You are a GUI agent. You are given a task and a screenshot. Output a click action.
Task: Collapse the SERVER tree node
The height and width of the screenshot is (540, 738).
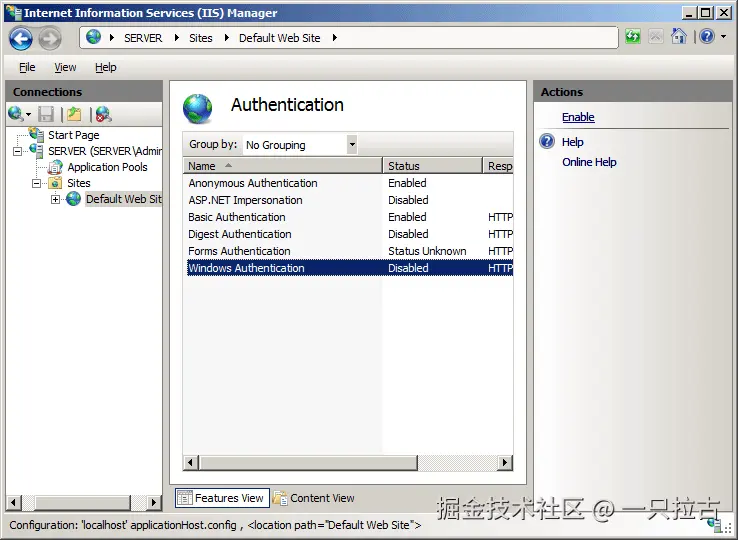17,151
